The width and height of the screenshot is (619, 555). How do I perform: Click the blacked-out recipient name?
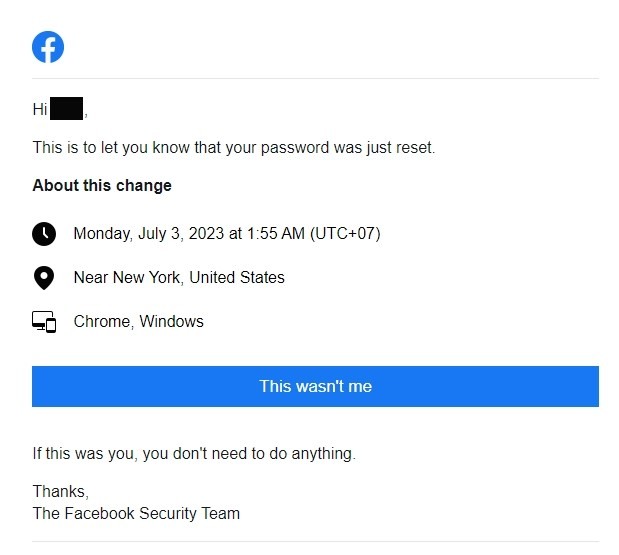click(66, 109)
